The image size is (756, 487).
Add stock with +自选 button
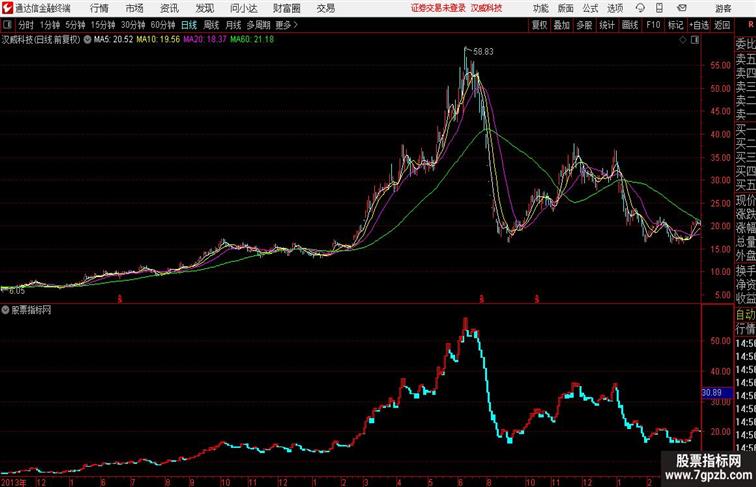click(699, 25)
